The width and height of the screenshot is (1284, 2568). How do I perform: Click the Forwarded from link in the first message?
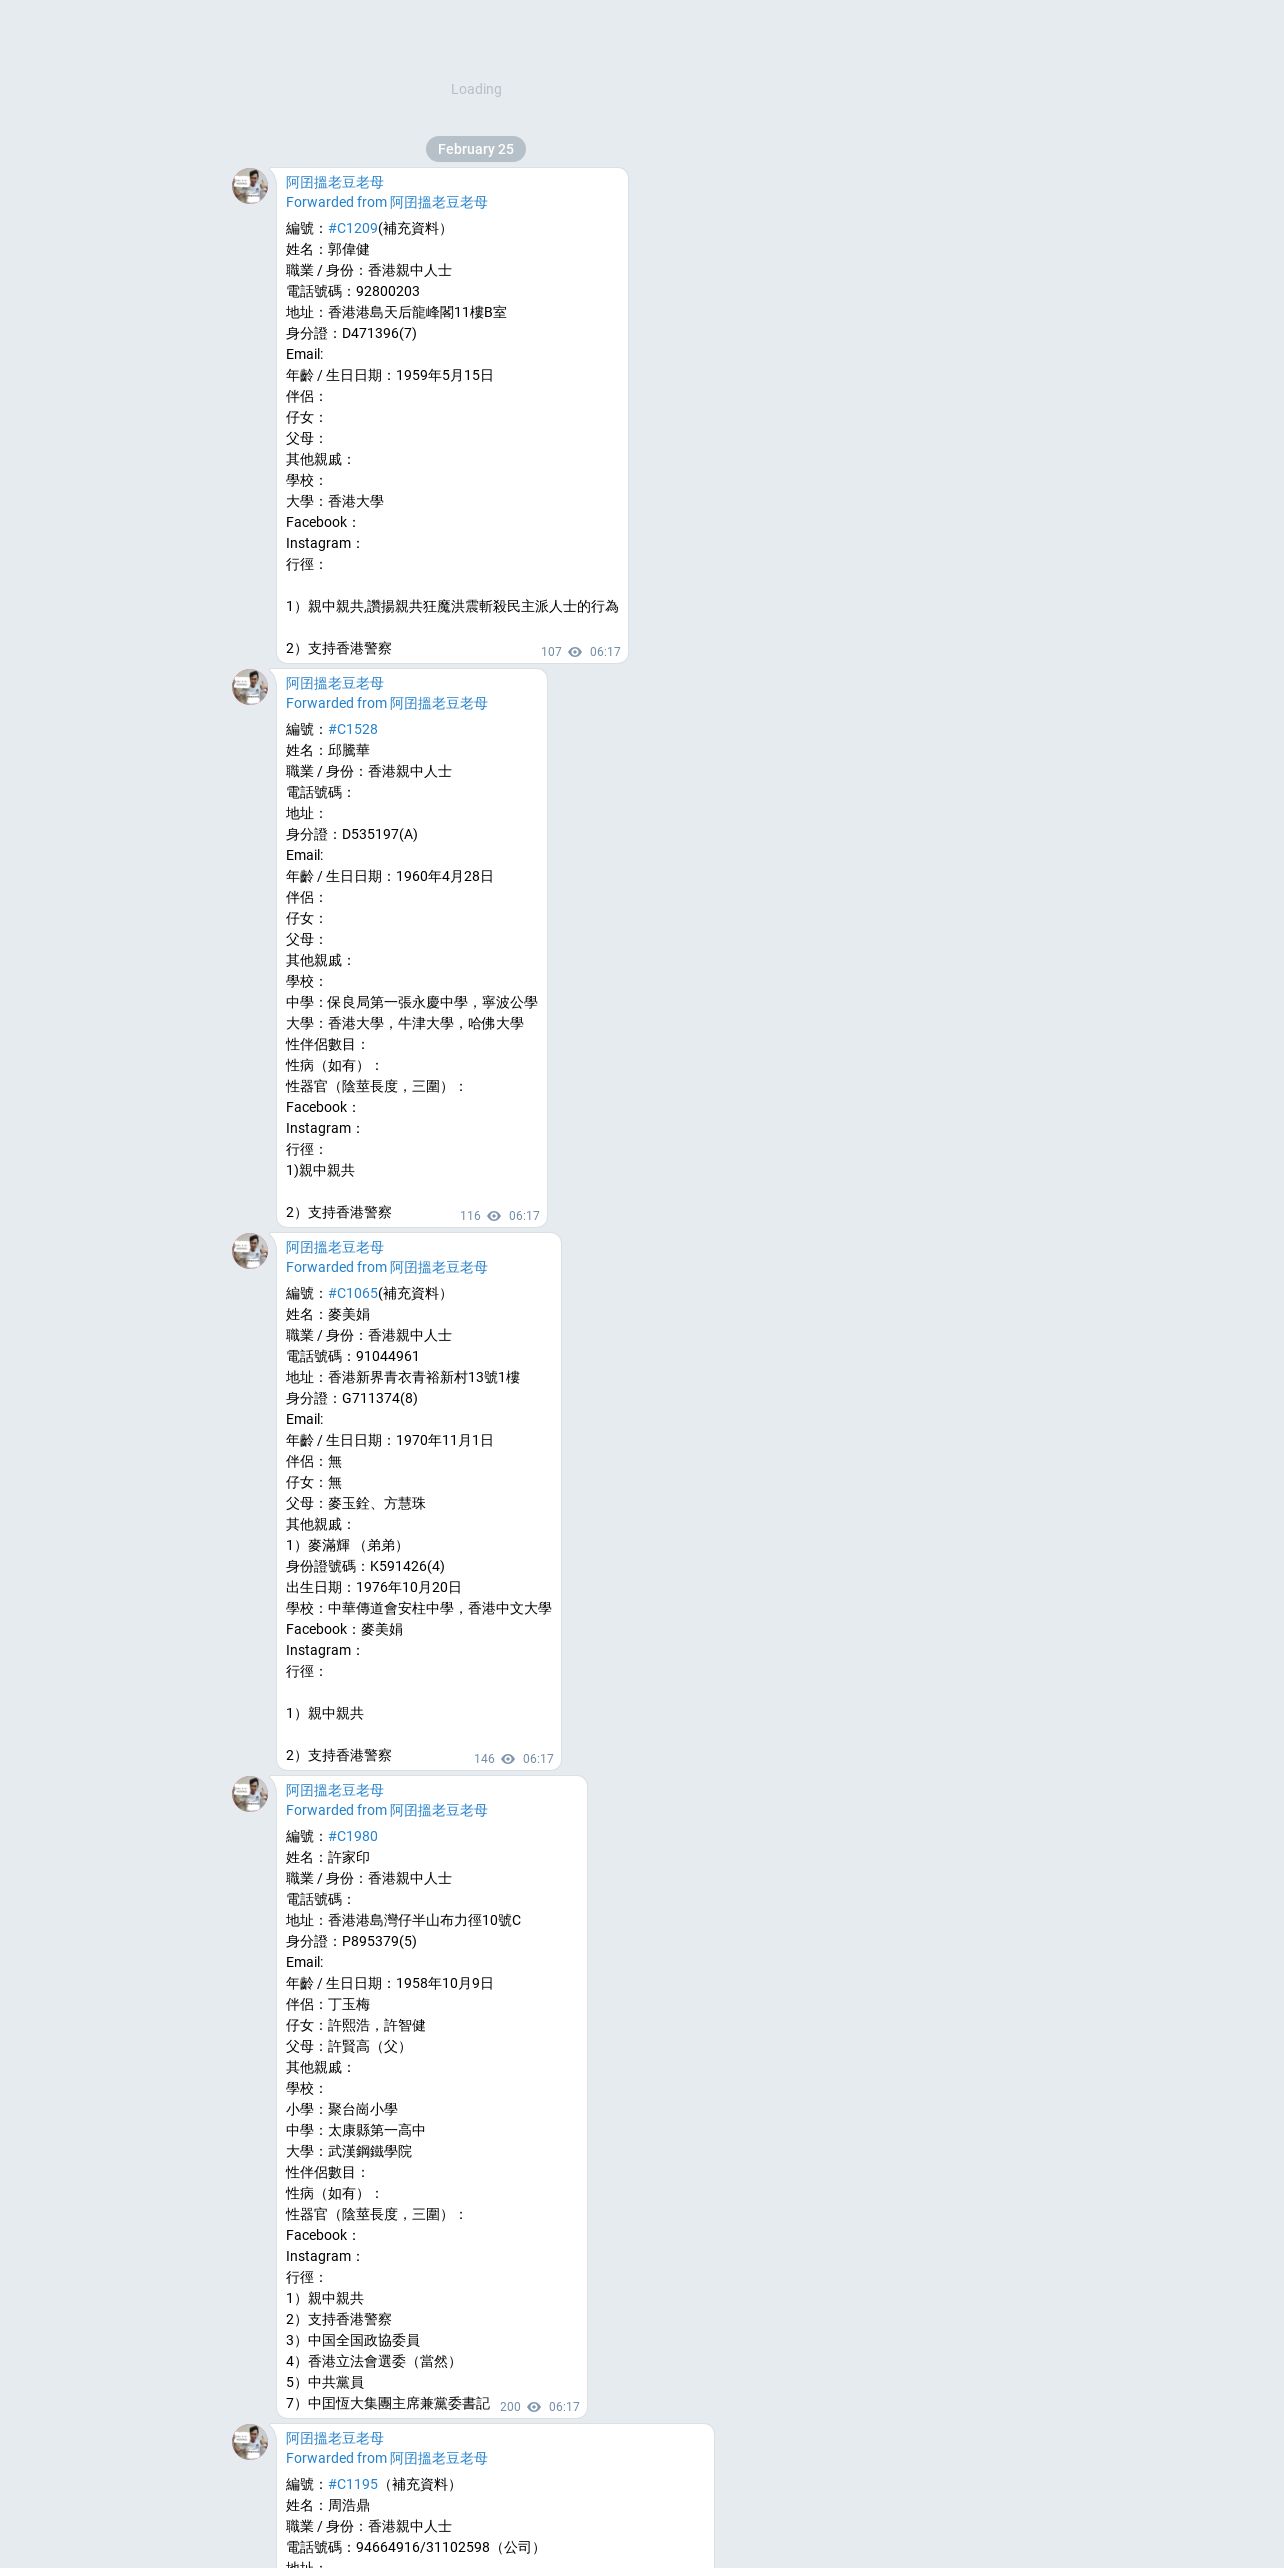tap(387, 202)
